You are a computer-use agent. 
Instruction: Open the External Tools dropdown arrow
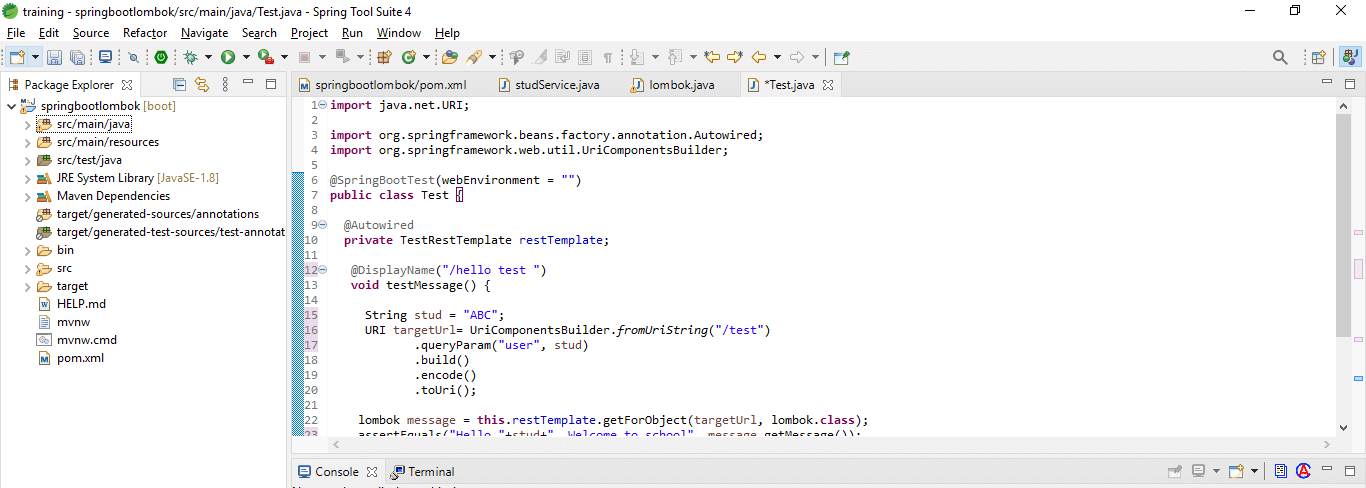(284, 58)
